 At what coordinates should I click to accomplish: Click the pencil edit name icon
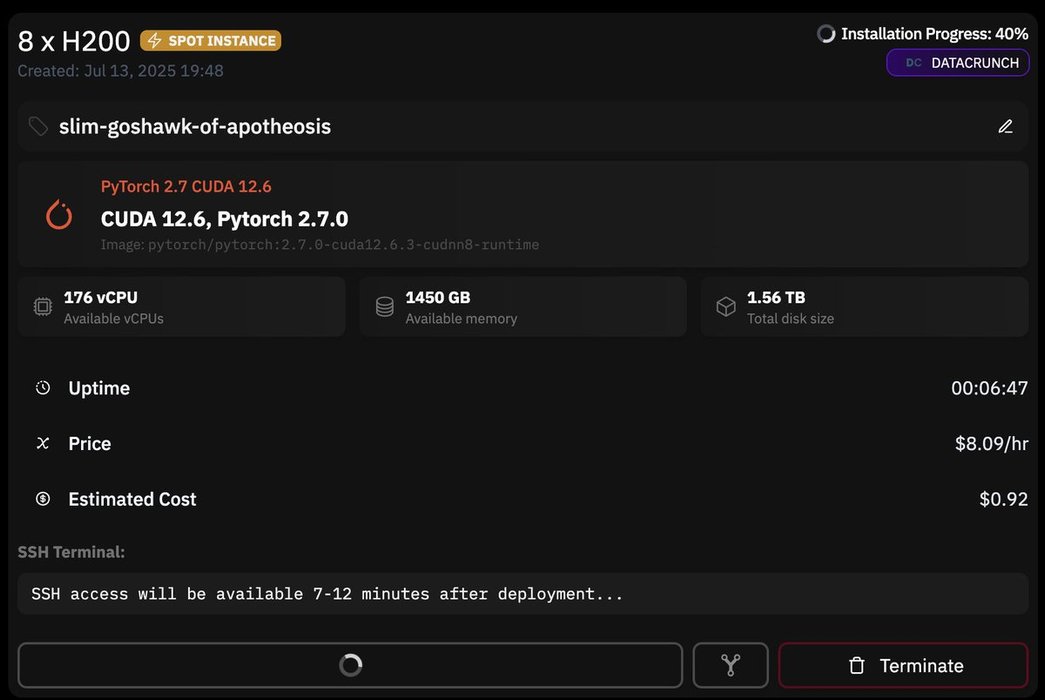tap(1005, 127)
